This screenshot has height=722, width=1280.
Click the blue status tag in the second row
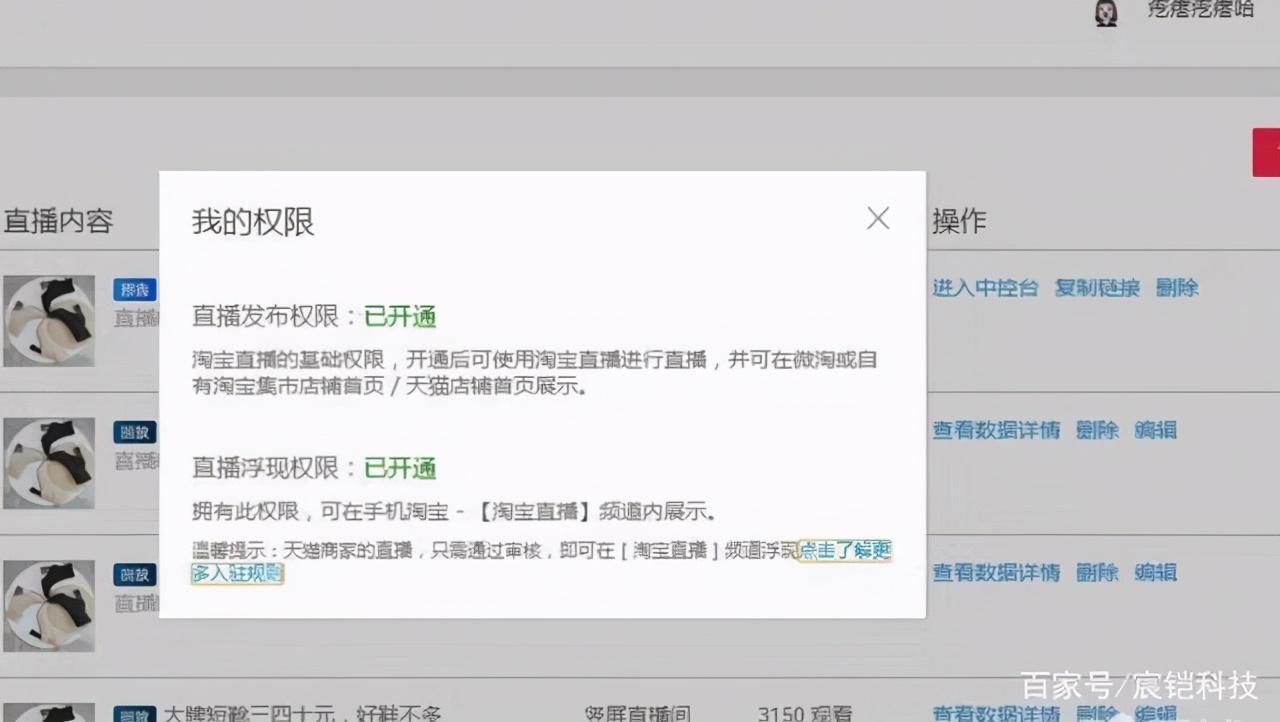click(x=134, y=432)
